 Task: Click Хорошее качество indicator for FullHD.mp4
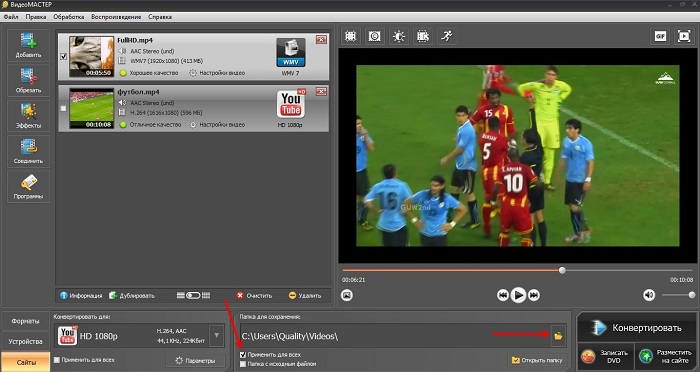(149, 73)
